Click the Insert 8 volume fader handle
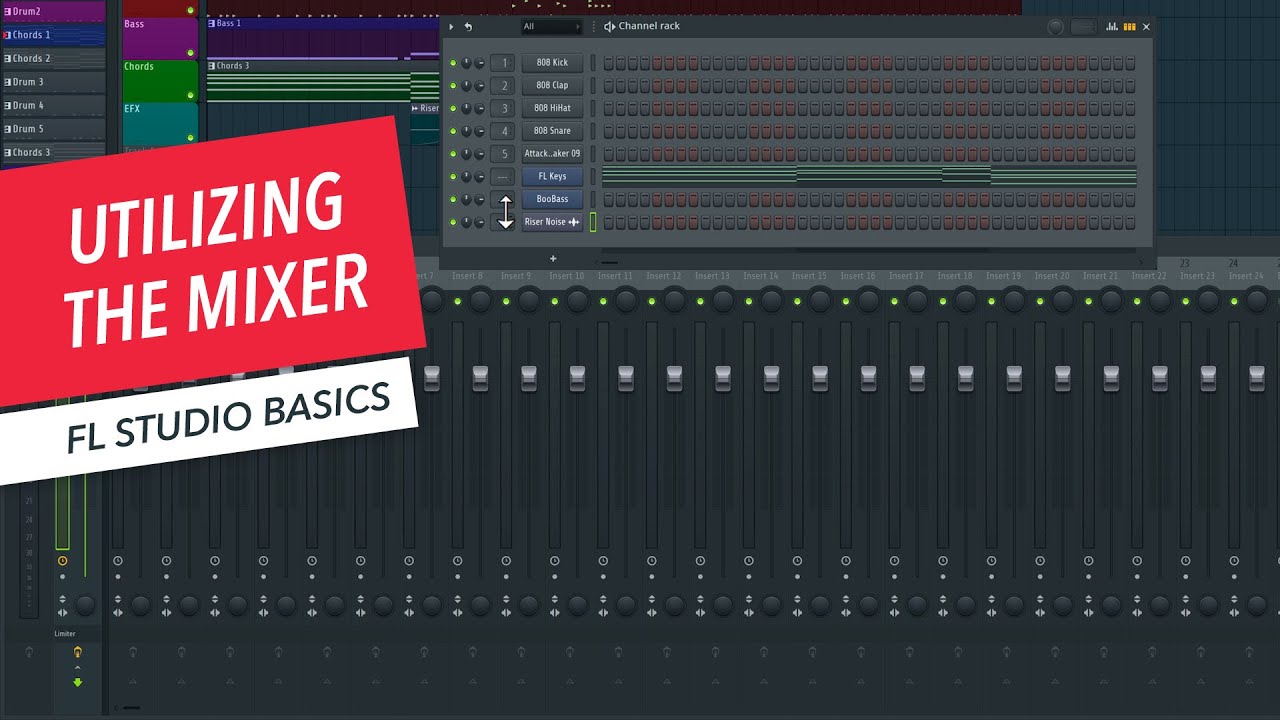1280x720 pixels. pos(480,378)
